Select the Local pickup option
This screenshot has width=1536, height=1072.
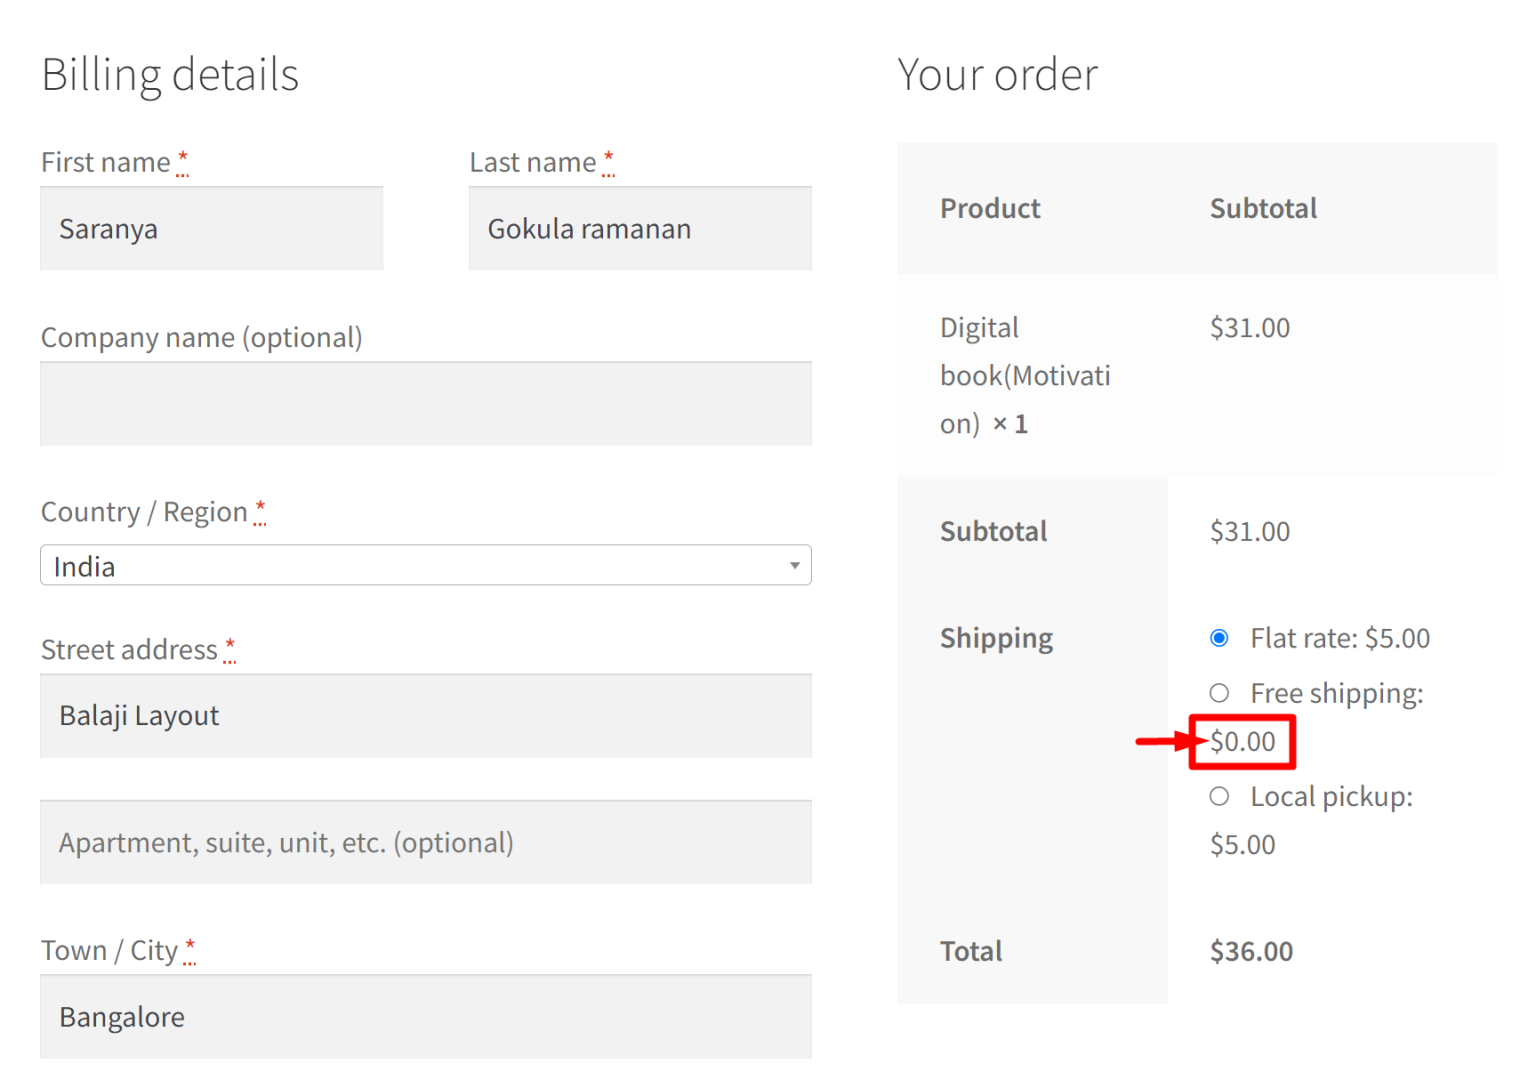(x=1219, y=796)
